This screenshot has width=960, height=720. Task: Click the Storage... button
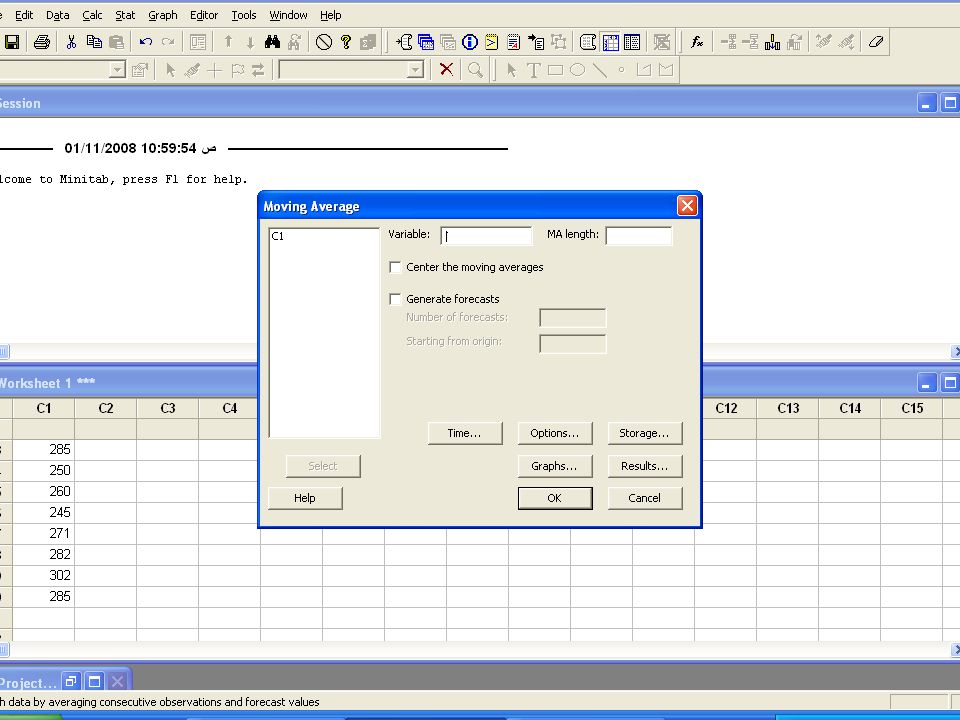pyautogui.click(x=645, y=433)
